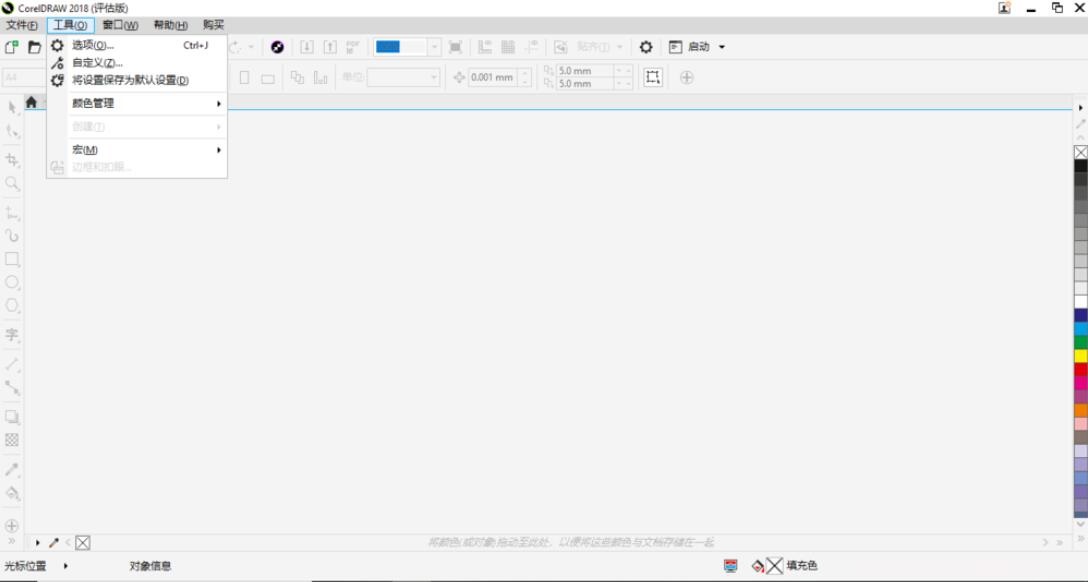Click the plus icon on property bar
The width and height of the screenshot is (1088, 582).
click(x=687, y=77)
